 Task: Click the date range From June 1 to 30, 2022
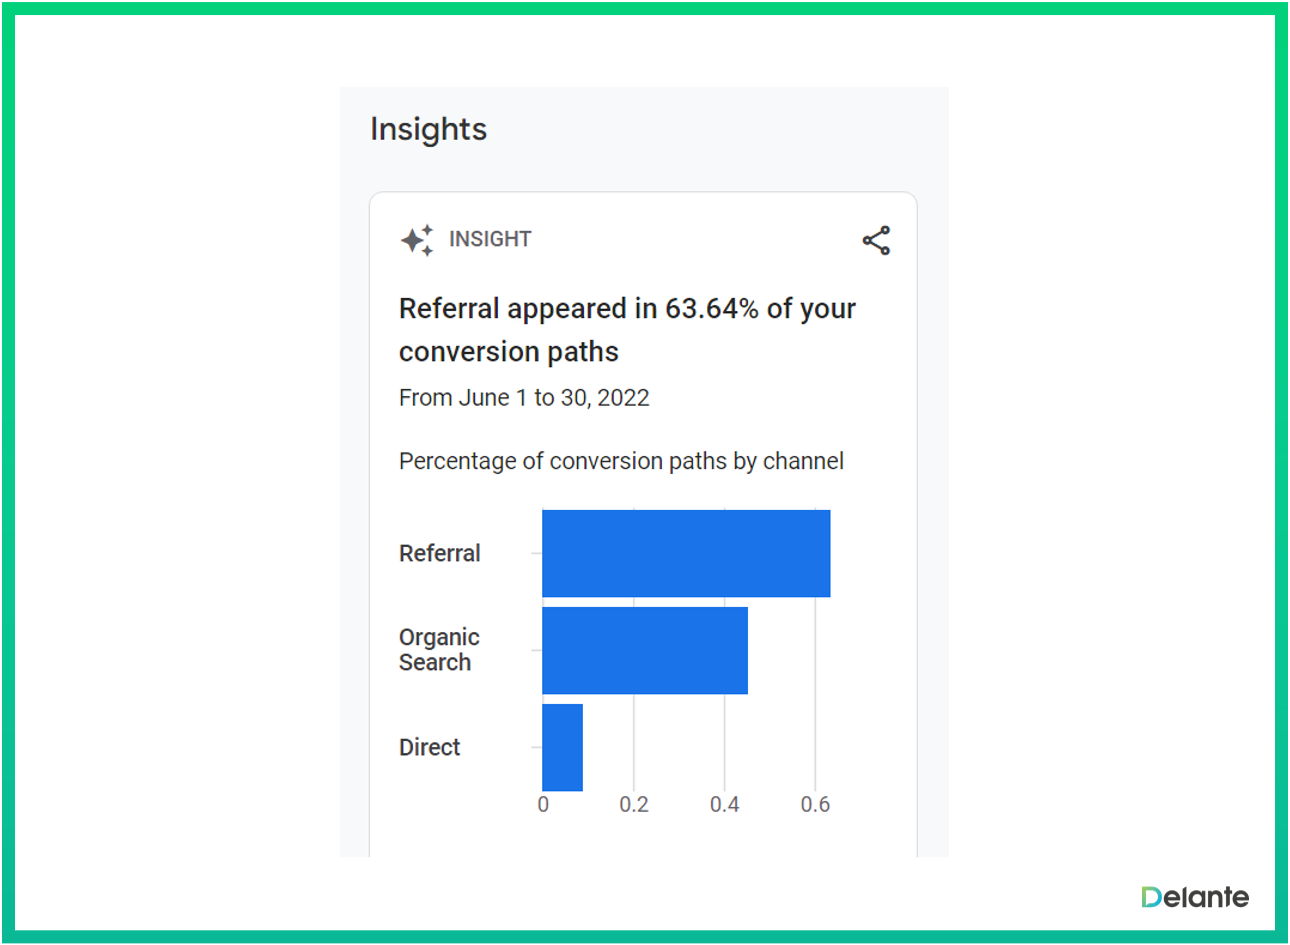tap(524, 398)
